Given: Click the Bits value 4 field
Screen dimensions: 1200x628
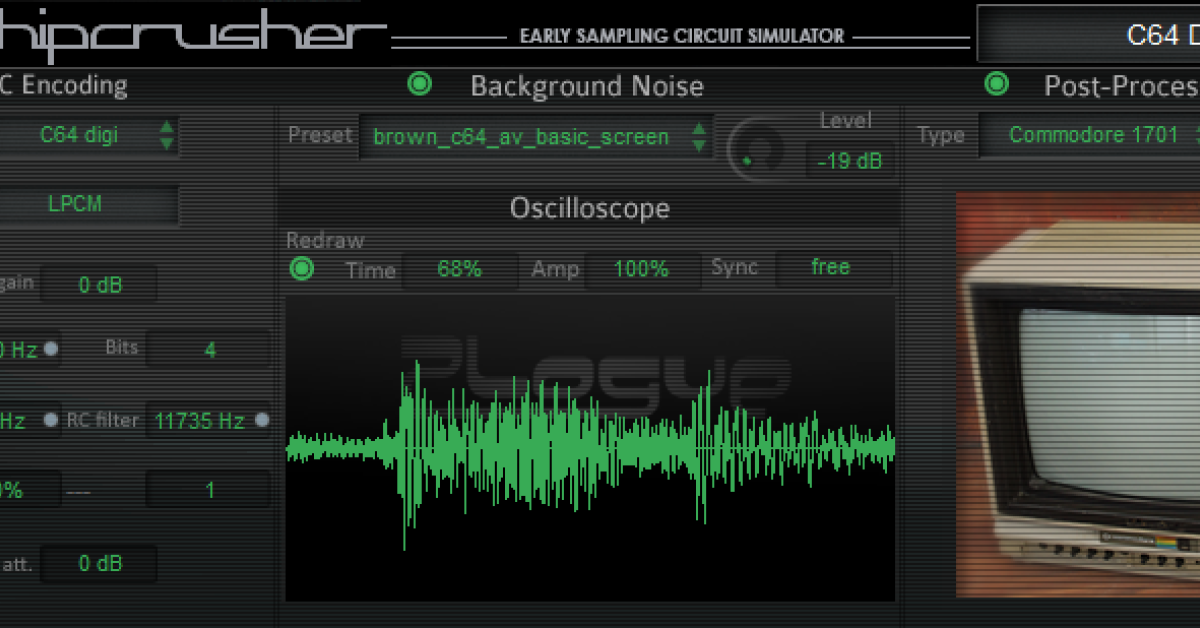Looking at the screenshot, I should pyautogui.click(x=209, y=350).
